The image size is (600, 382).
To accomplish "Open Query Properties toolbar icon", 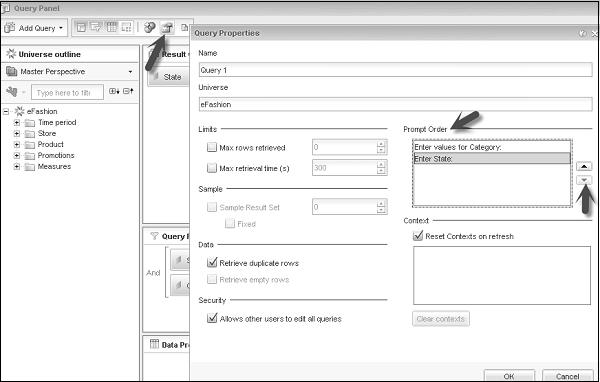I will (x=167, y=28).
